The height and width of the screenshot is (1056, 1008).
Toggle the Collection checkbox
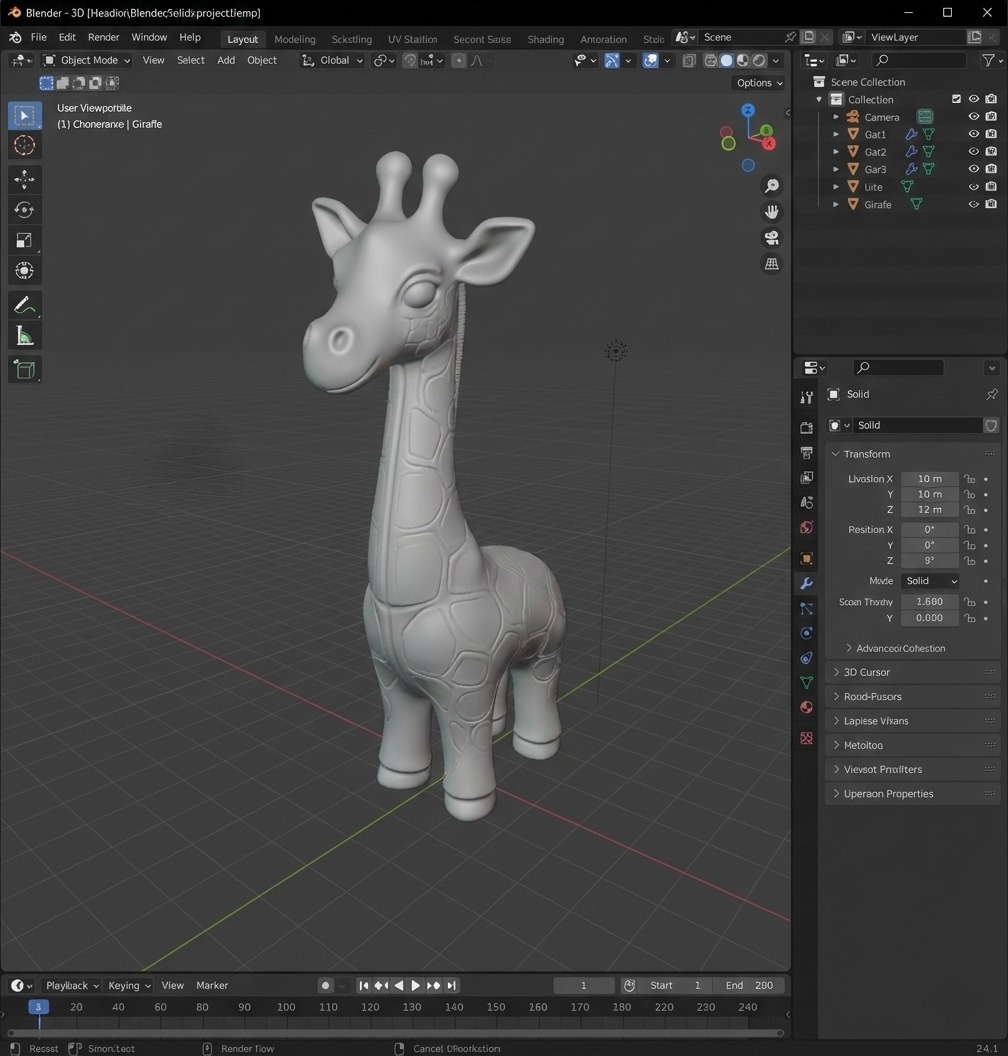[956, 99]
